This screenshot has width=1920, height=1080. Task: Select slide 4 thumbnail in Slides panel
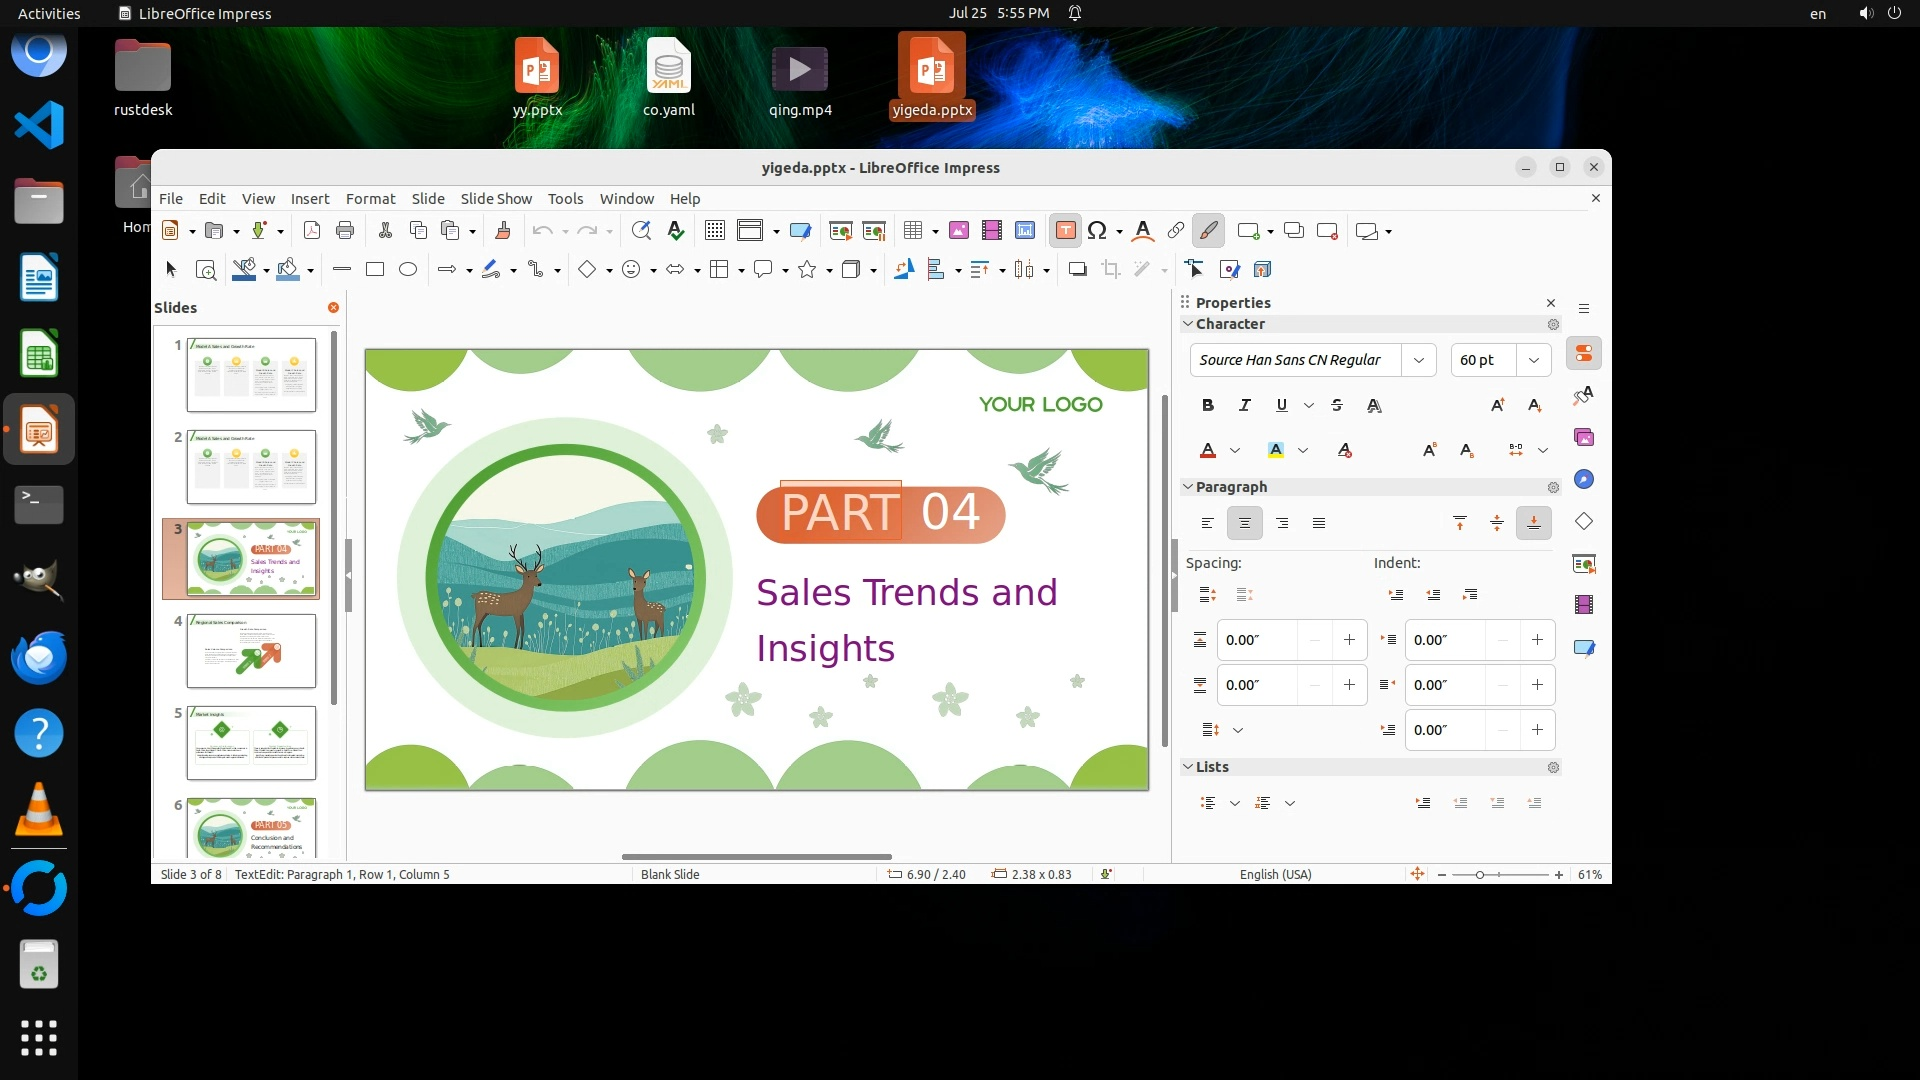pyautogui.click(x=251, y=651)
